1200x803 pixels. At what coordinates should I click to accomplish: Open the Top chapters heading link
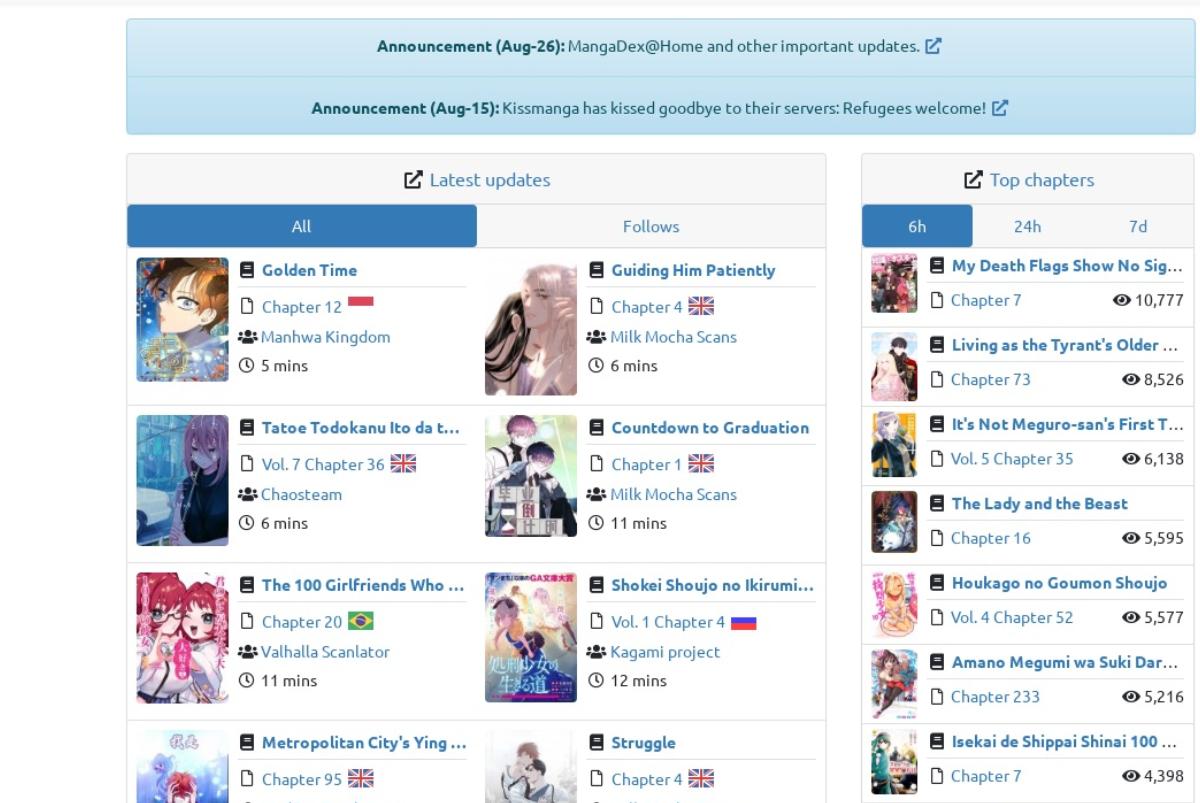[1042, 180]
